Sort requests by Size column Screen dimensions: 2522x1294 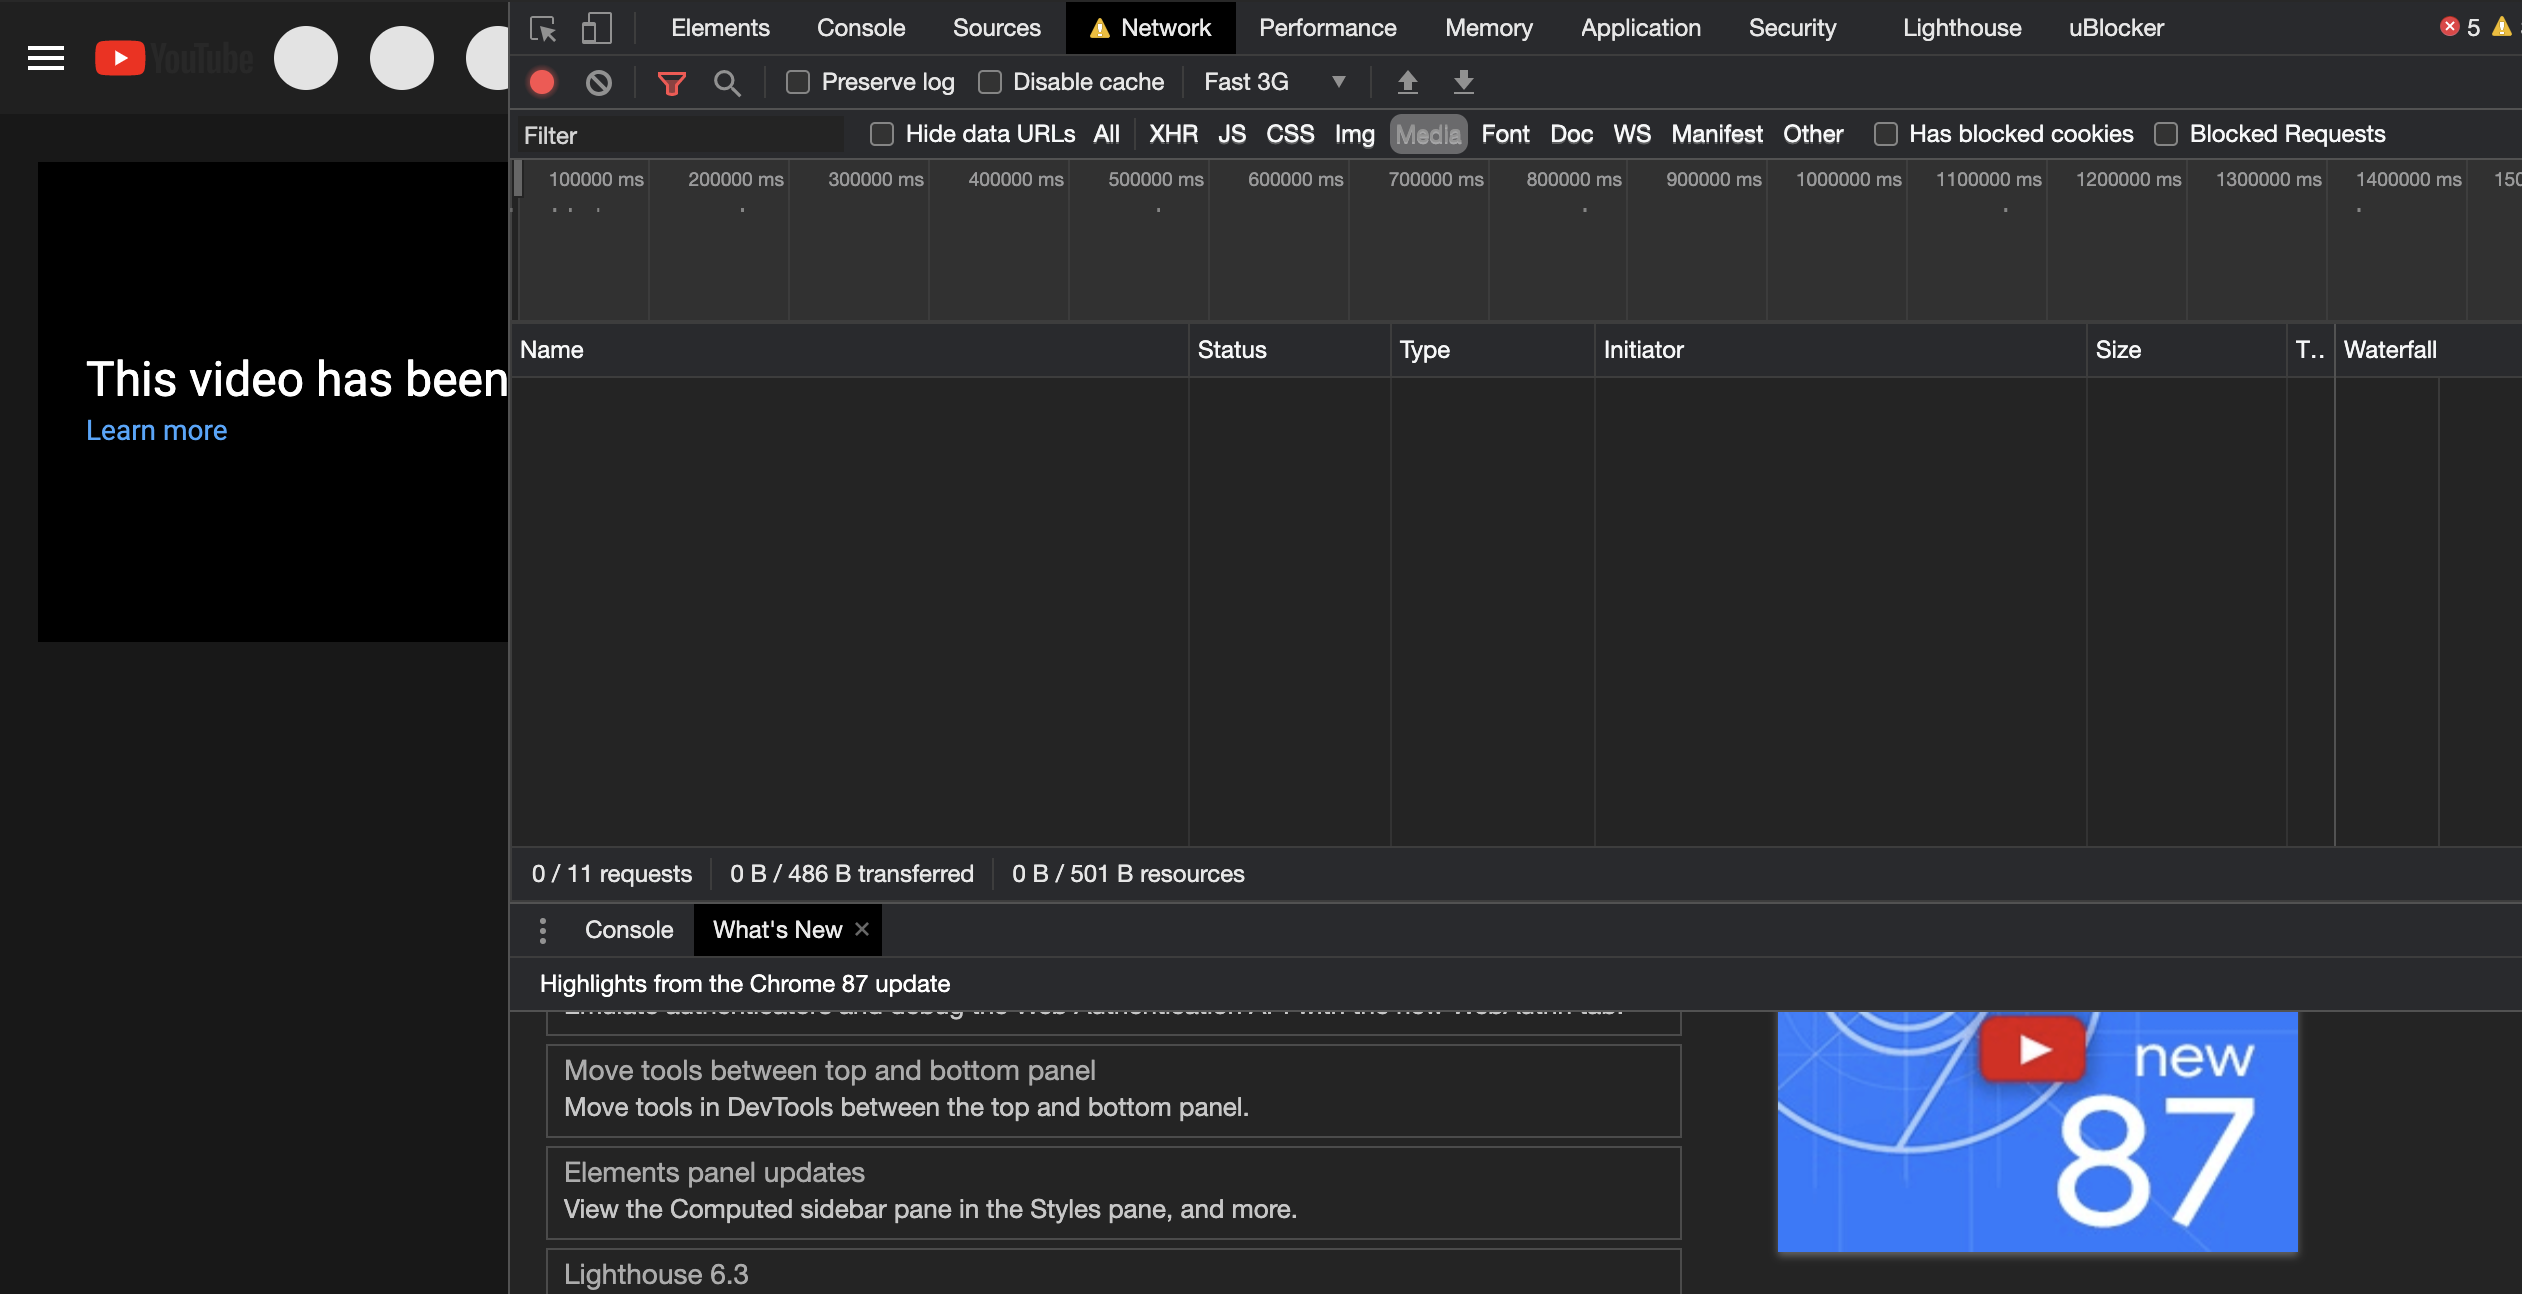click(x=2186, y=350)
